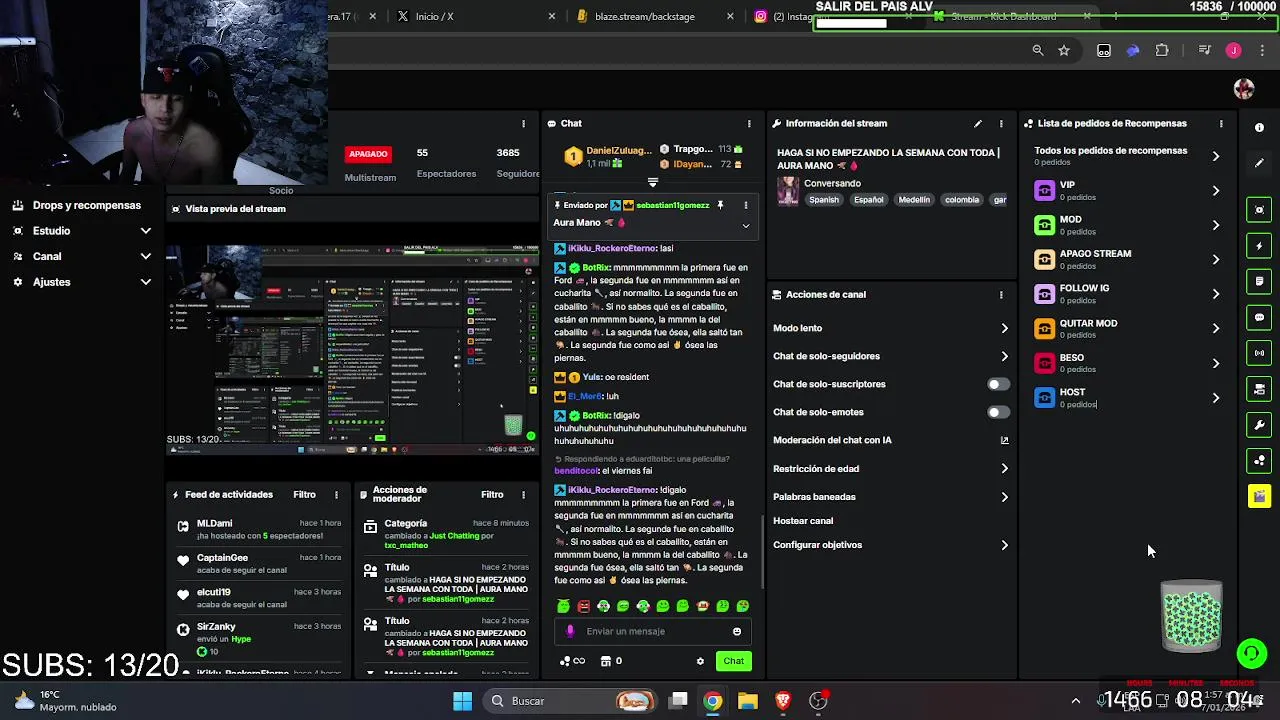Open the MOD reward requests row
This screenshot has width=1280, height=720.
pyautogui.click(x=1127, y=225)
